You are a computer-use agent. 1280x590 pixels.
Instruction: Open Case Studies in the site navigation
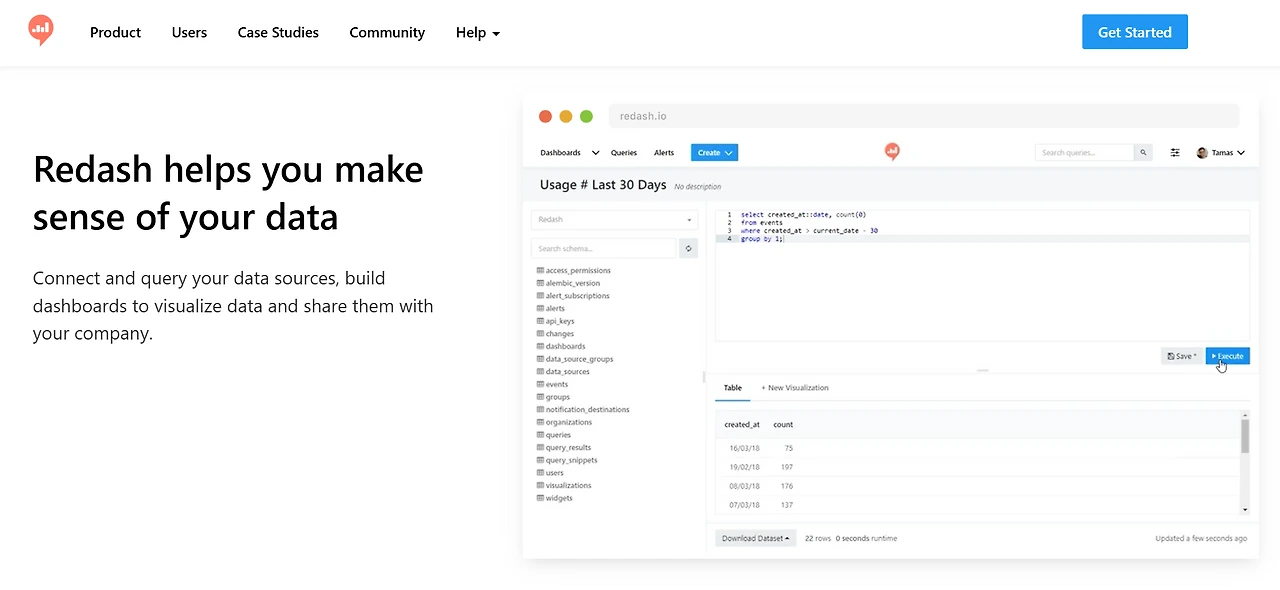pos(278,32)
